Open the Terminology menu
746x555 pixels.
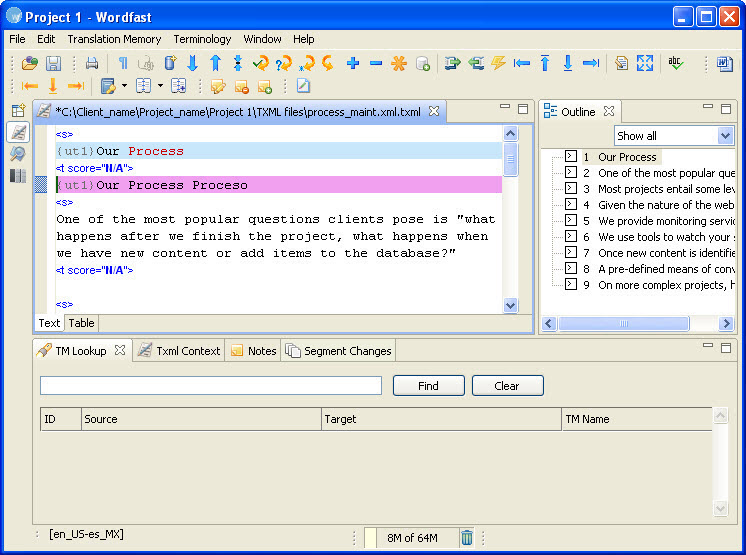pos(202,39)
